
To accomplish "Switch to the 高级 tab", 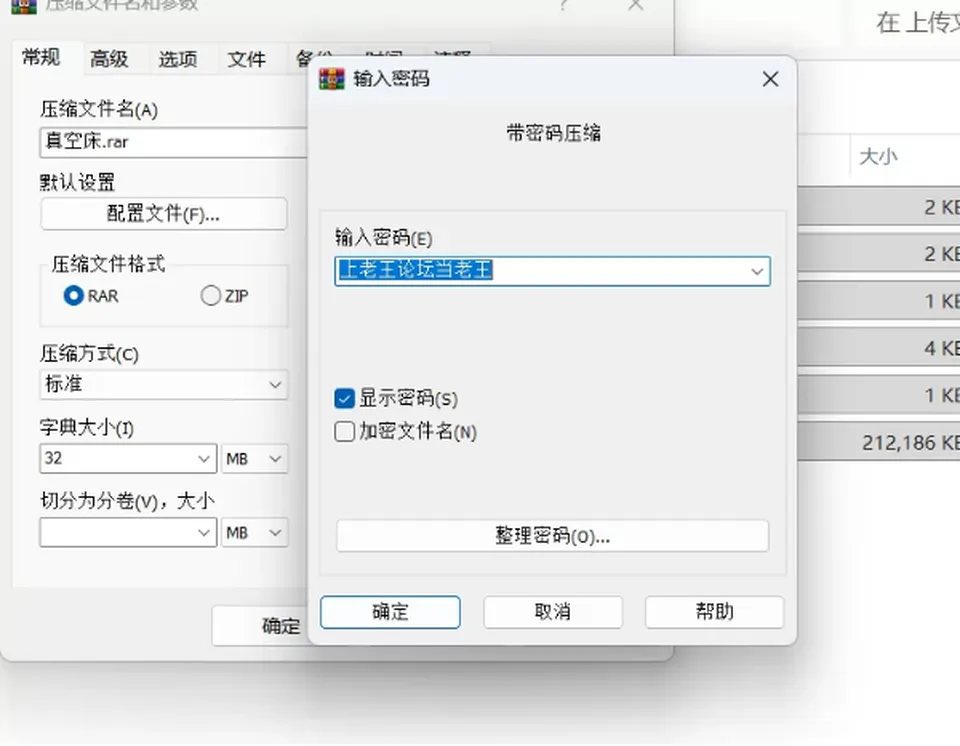I will tap(110, 59).
